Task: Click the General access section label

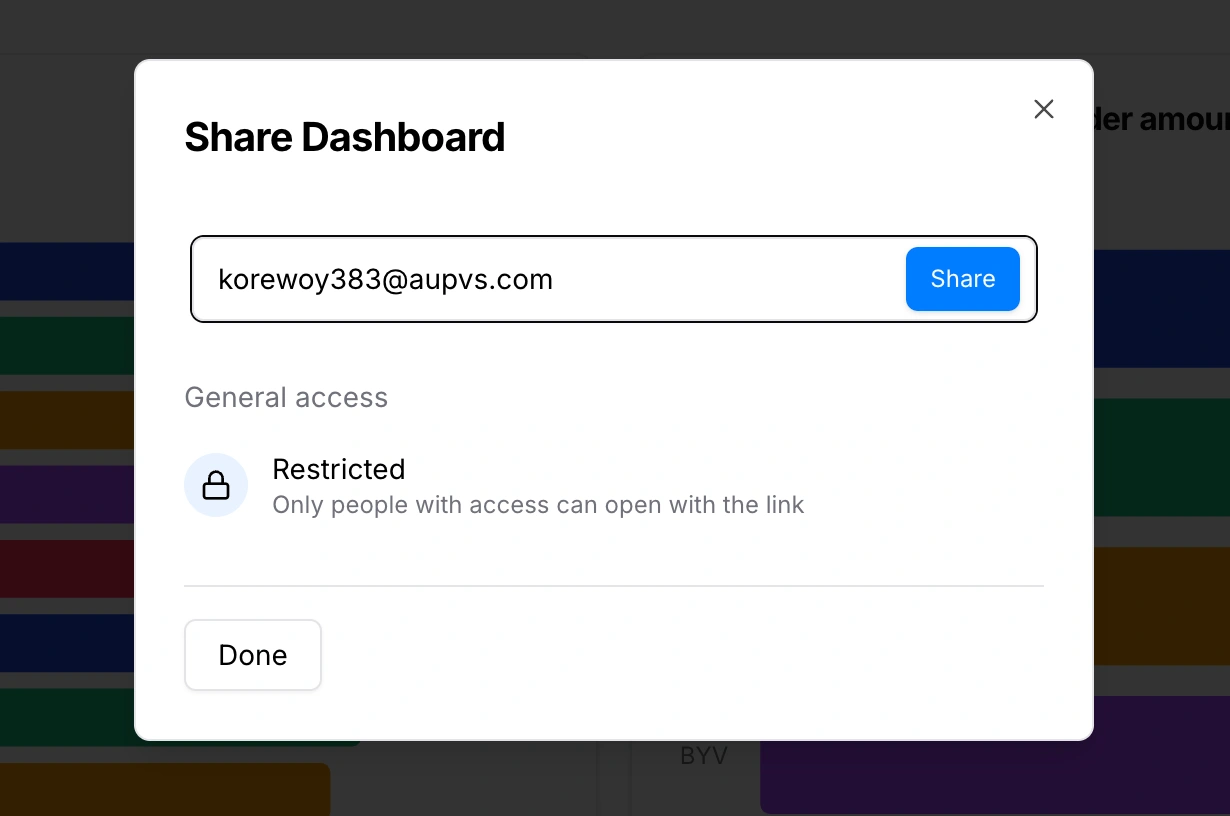Action: point(286,397)
